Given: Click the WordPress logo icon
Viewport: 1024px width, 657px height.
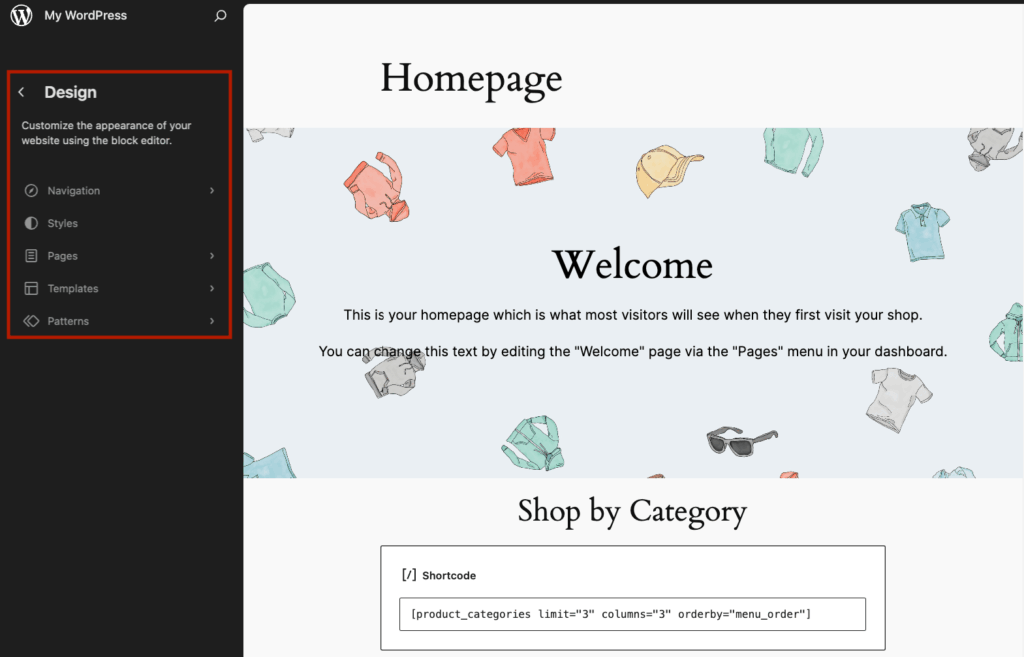Looking at the screenshot, I should [x=20, y=15].
